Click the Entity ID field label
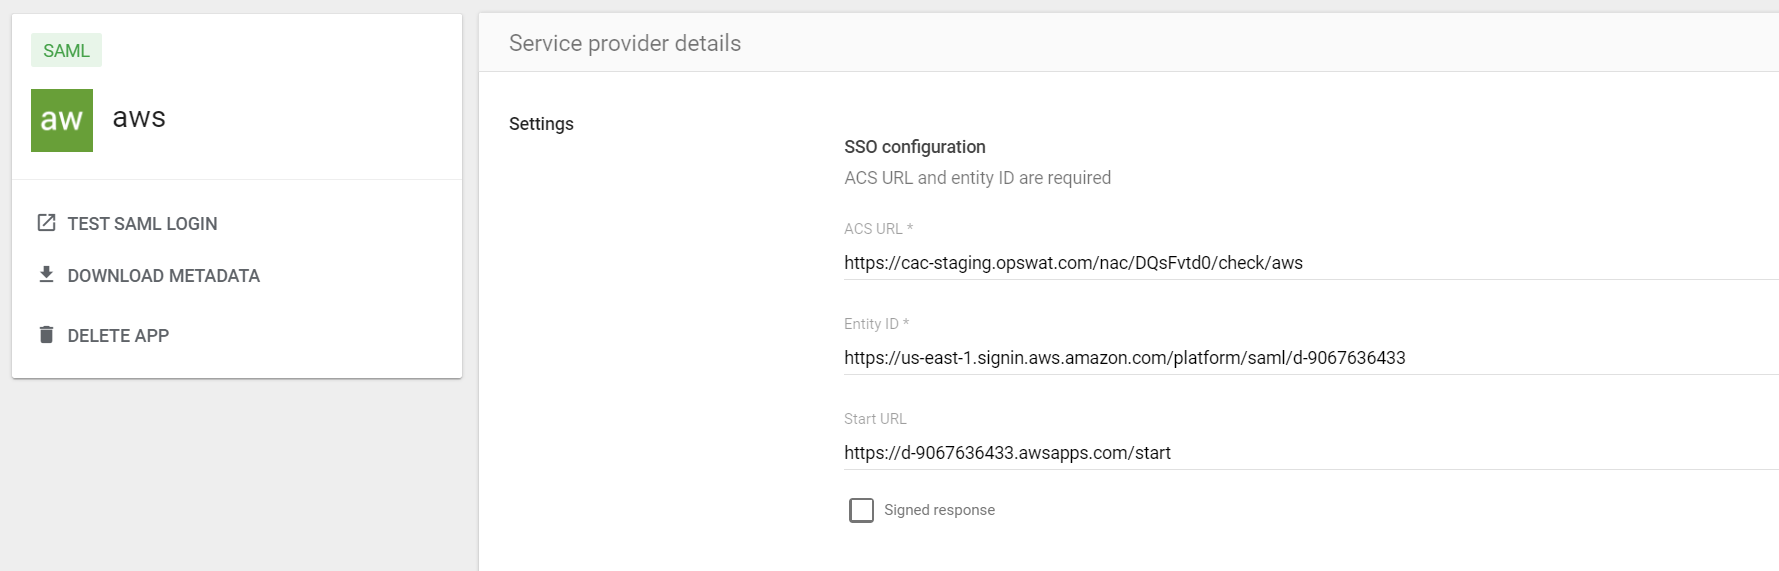Viewport: 1779px width, 571px height. (x=875, y=324)
